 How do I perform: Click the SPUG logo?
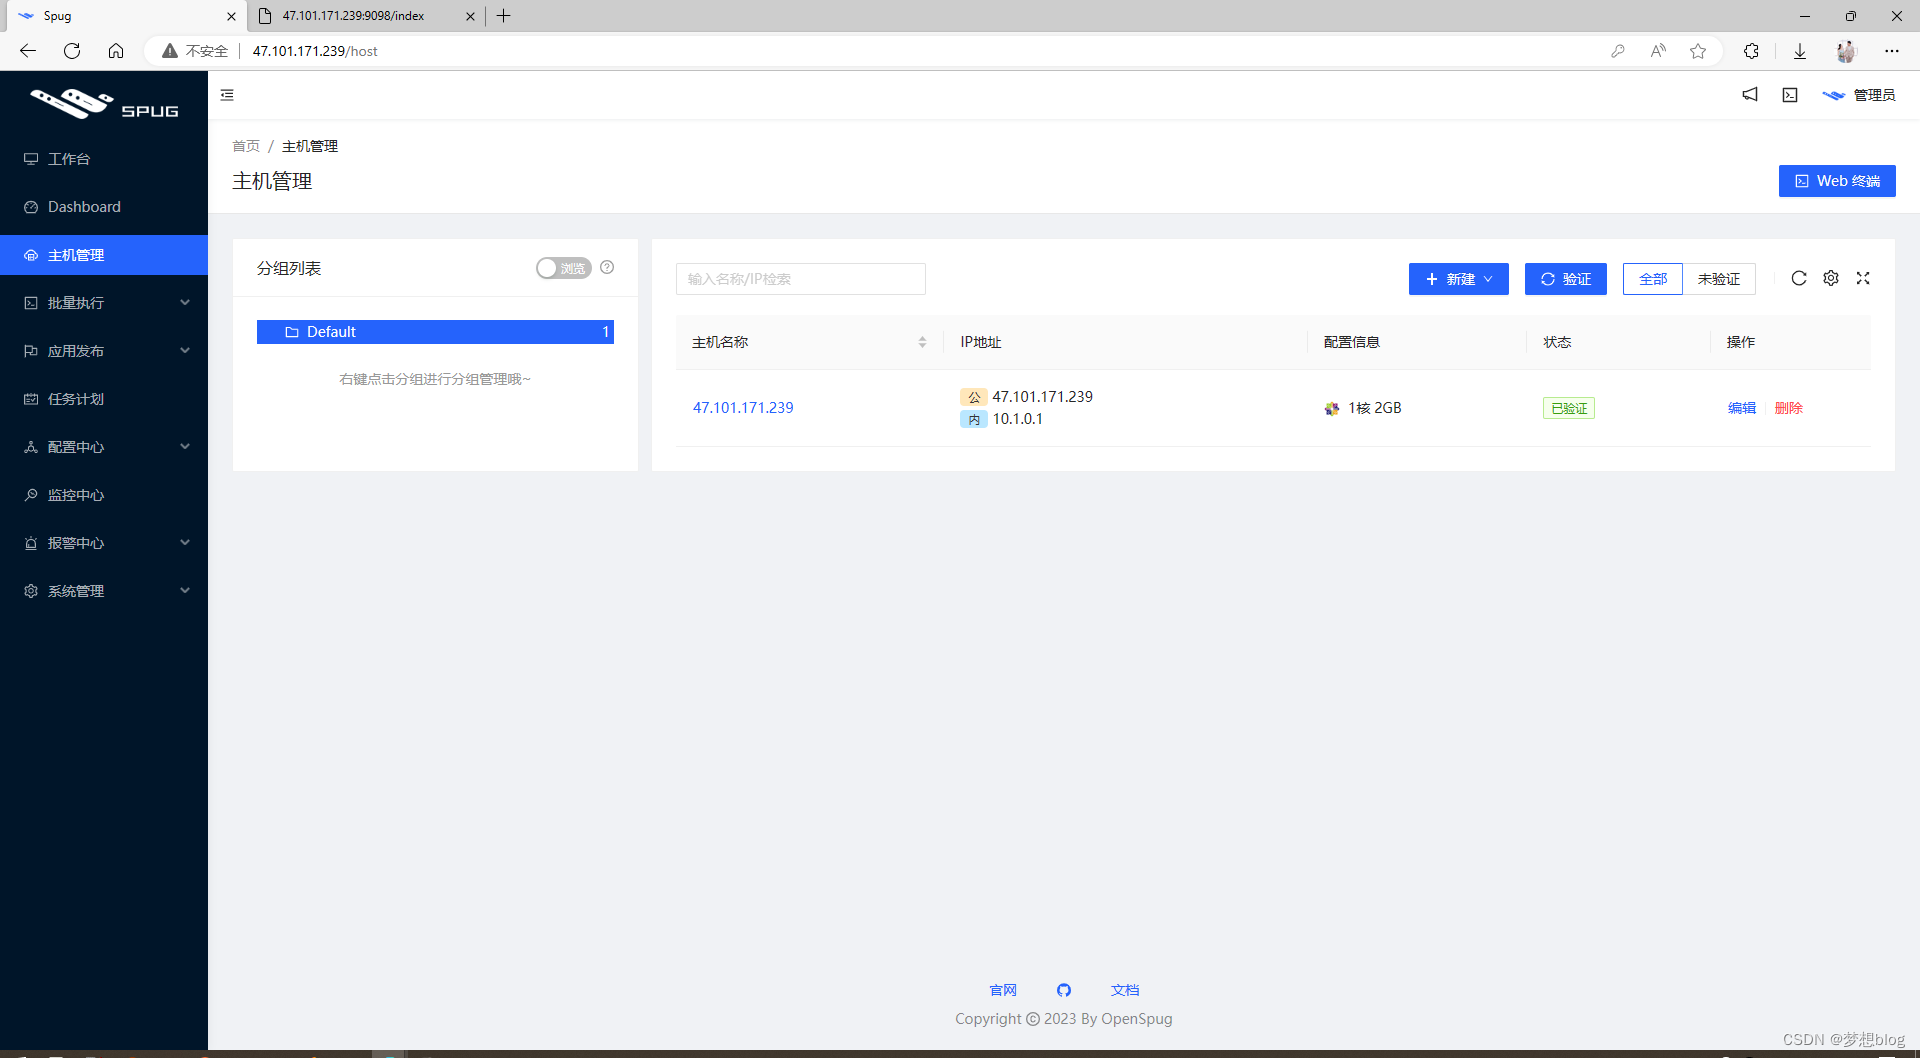104,103
